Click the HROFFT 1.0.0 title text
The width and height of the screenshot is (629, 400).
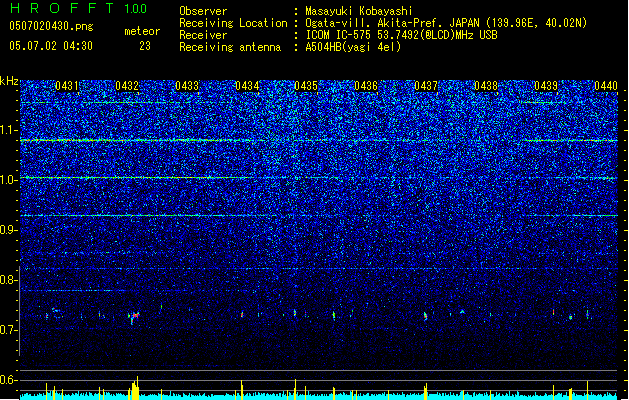(78, 8)
